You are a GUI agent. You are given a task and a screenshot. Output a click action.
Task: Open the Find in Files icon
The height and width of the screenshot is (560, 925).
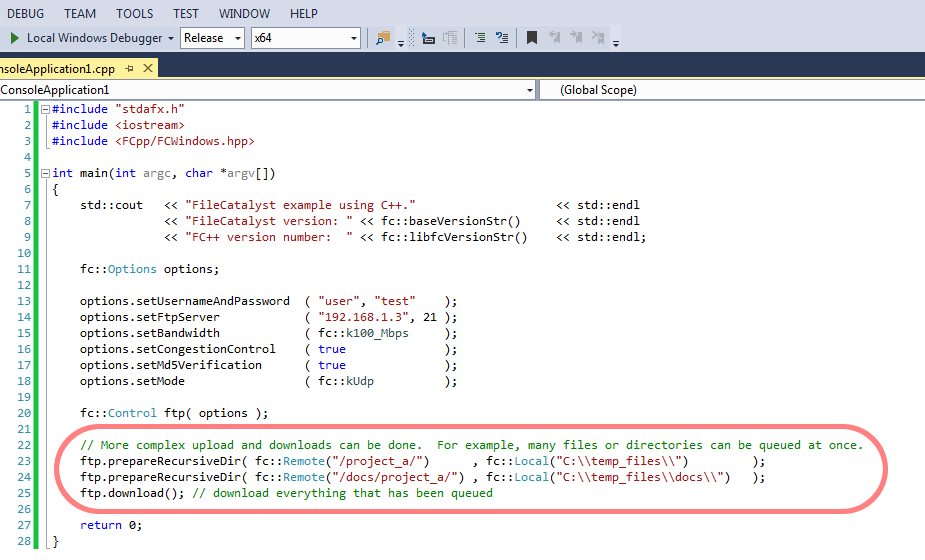(x=382, y=38)
